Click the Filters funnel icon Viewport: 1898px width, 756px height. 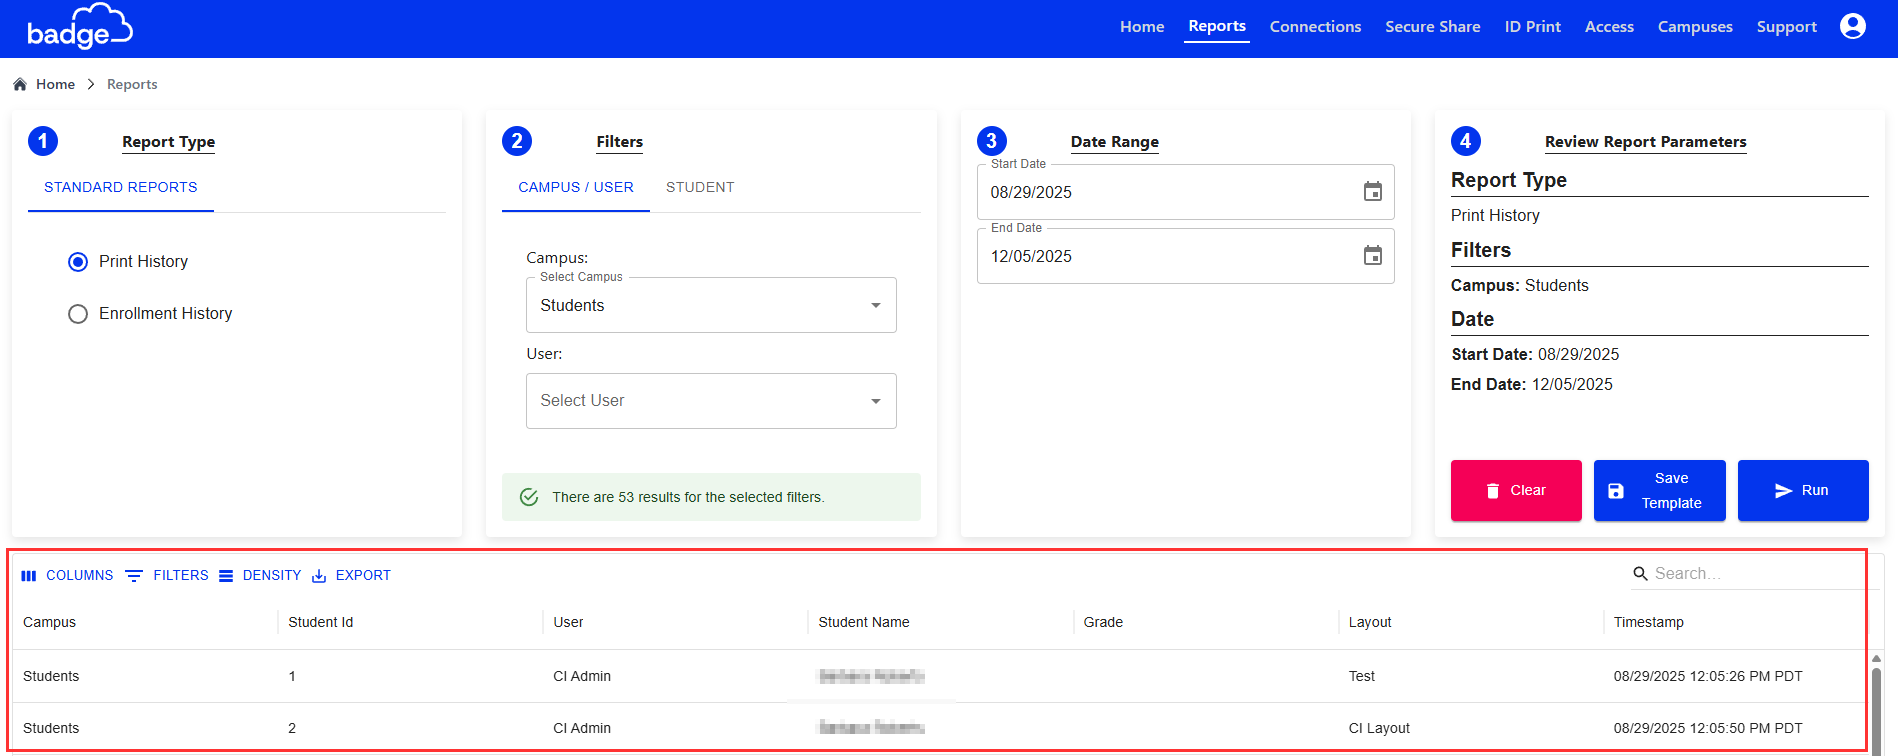(134, 576)
